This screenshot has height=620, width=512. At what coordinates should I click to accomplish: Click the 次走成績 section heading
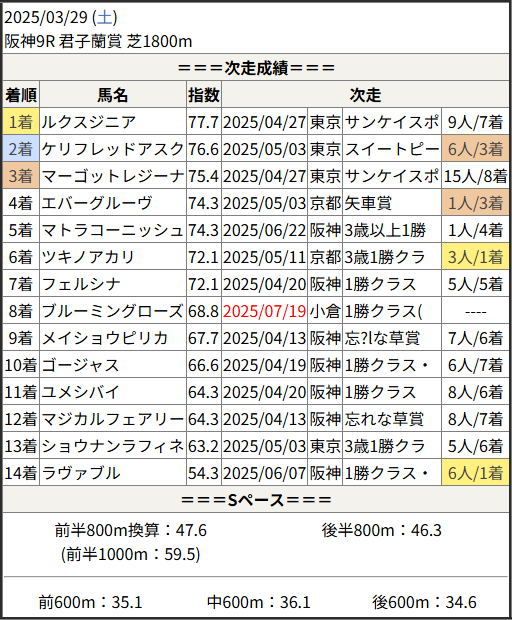(x=256, y=68)
